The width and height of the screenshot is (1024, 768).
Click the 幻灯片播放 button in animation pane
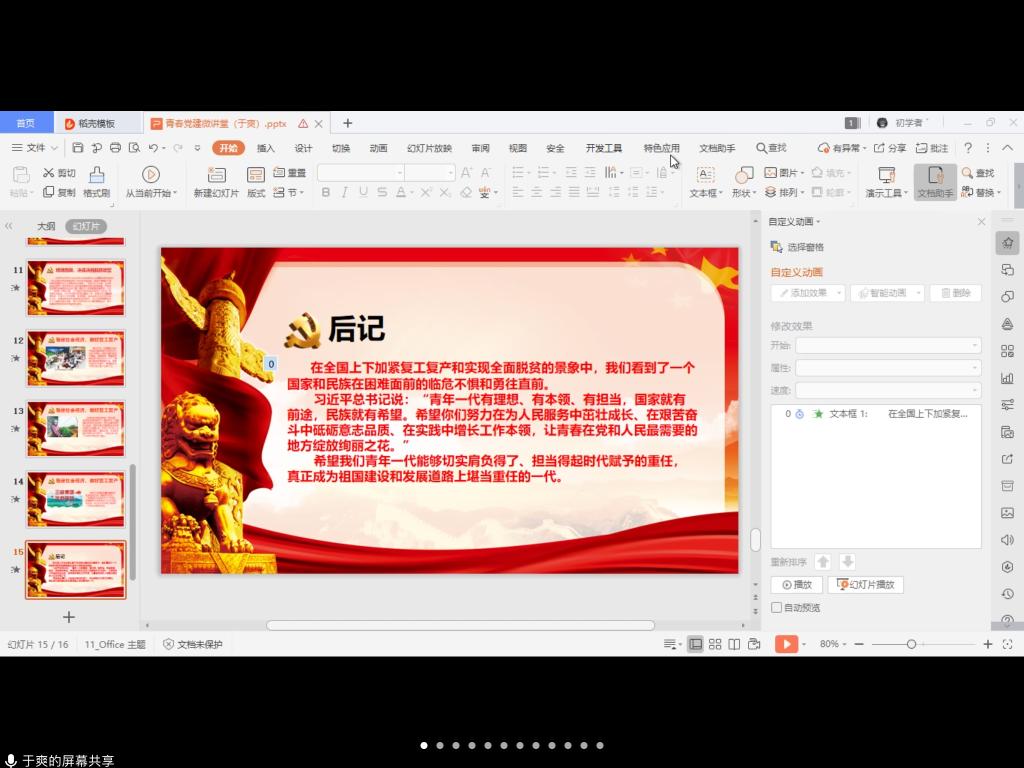coord(866,585)
